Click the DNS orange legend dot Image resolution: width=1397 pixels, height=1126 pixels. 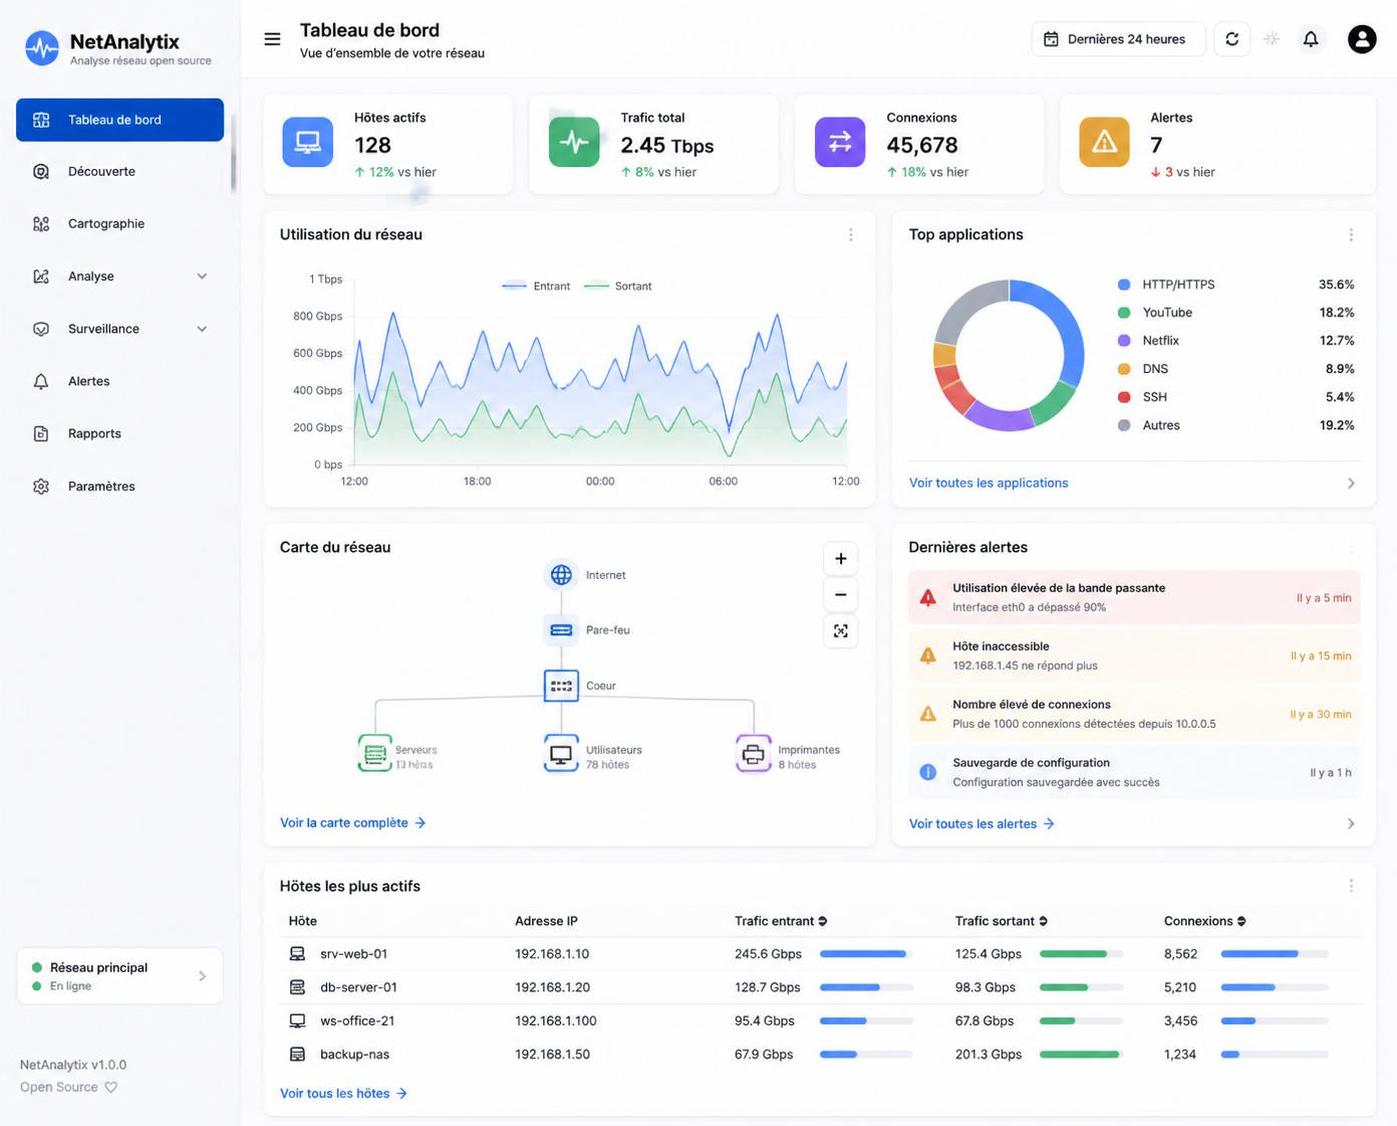pyautogui.click(x=1124, y=369)
